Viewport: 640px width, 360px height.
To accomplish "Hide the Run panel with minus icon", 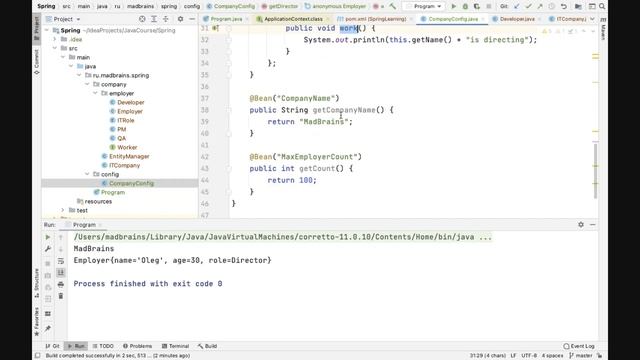I will tap(593, 224).
